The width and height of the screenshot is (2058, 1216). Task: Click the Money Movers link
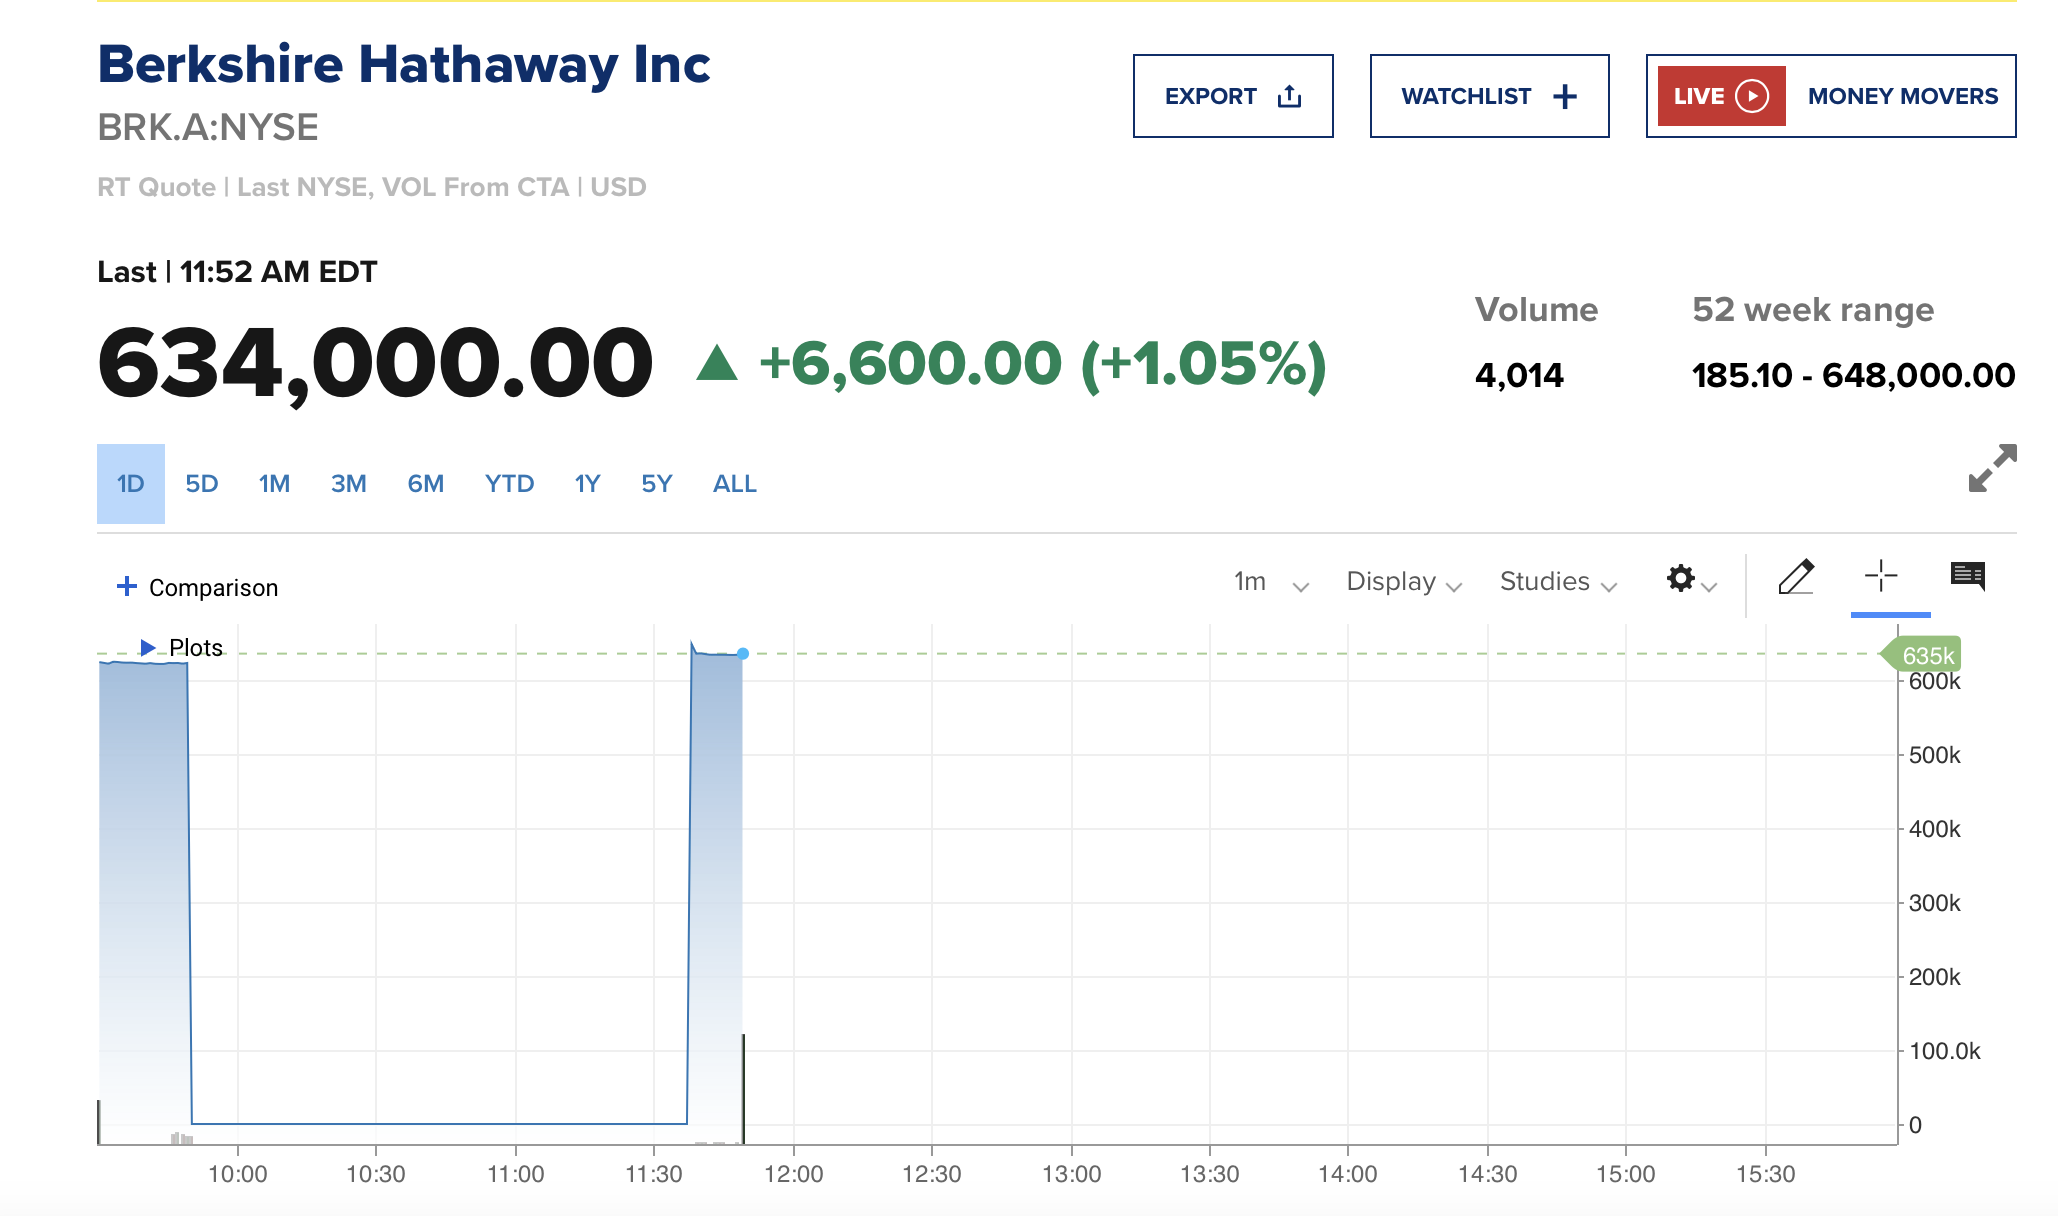tap(1902, 96)
